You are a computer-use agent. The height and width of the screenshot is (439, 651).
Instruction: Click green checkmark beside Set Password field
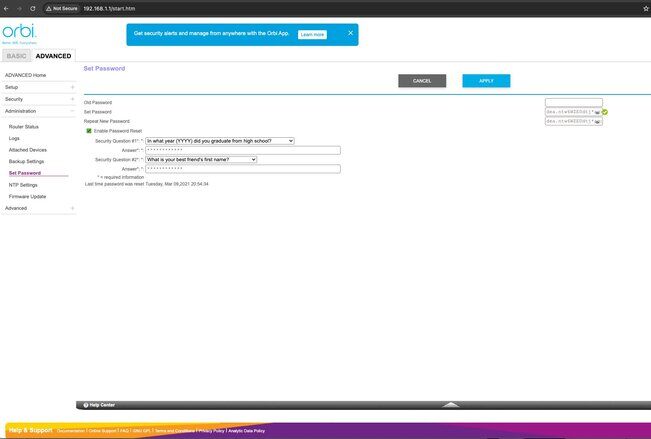coord(605,112)
